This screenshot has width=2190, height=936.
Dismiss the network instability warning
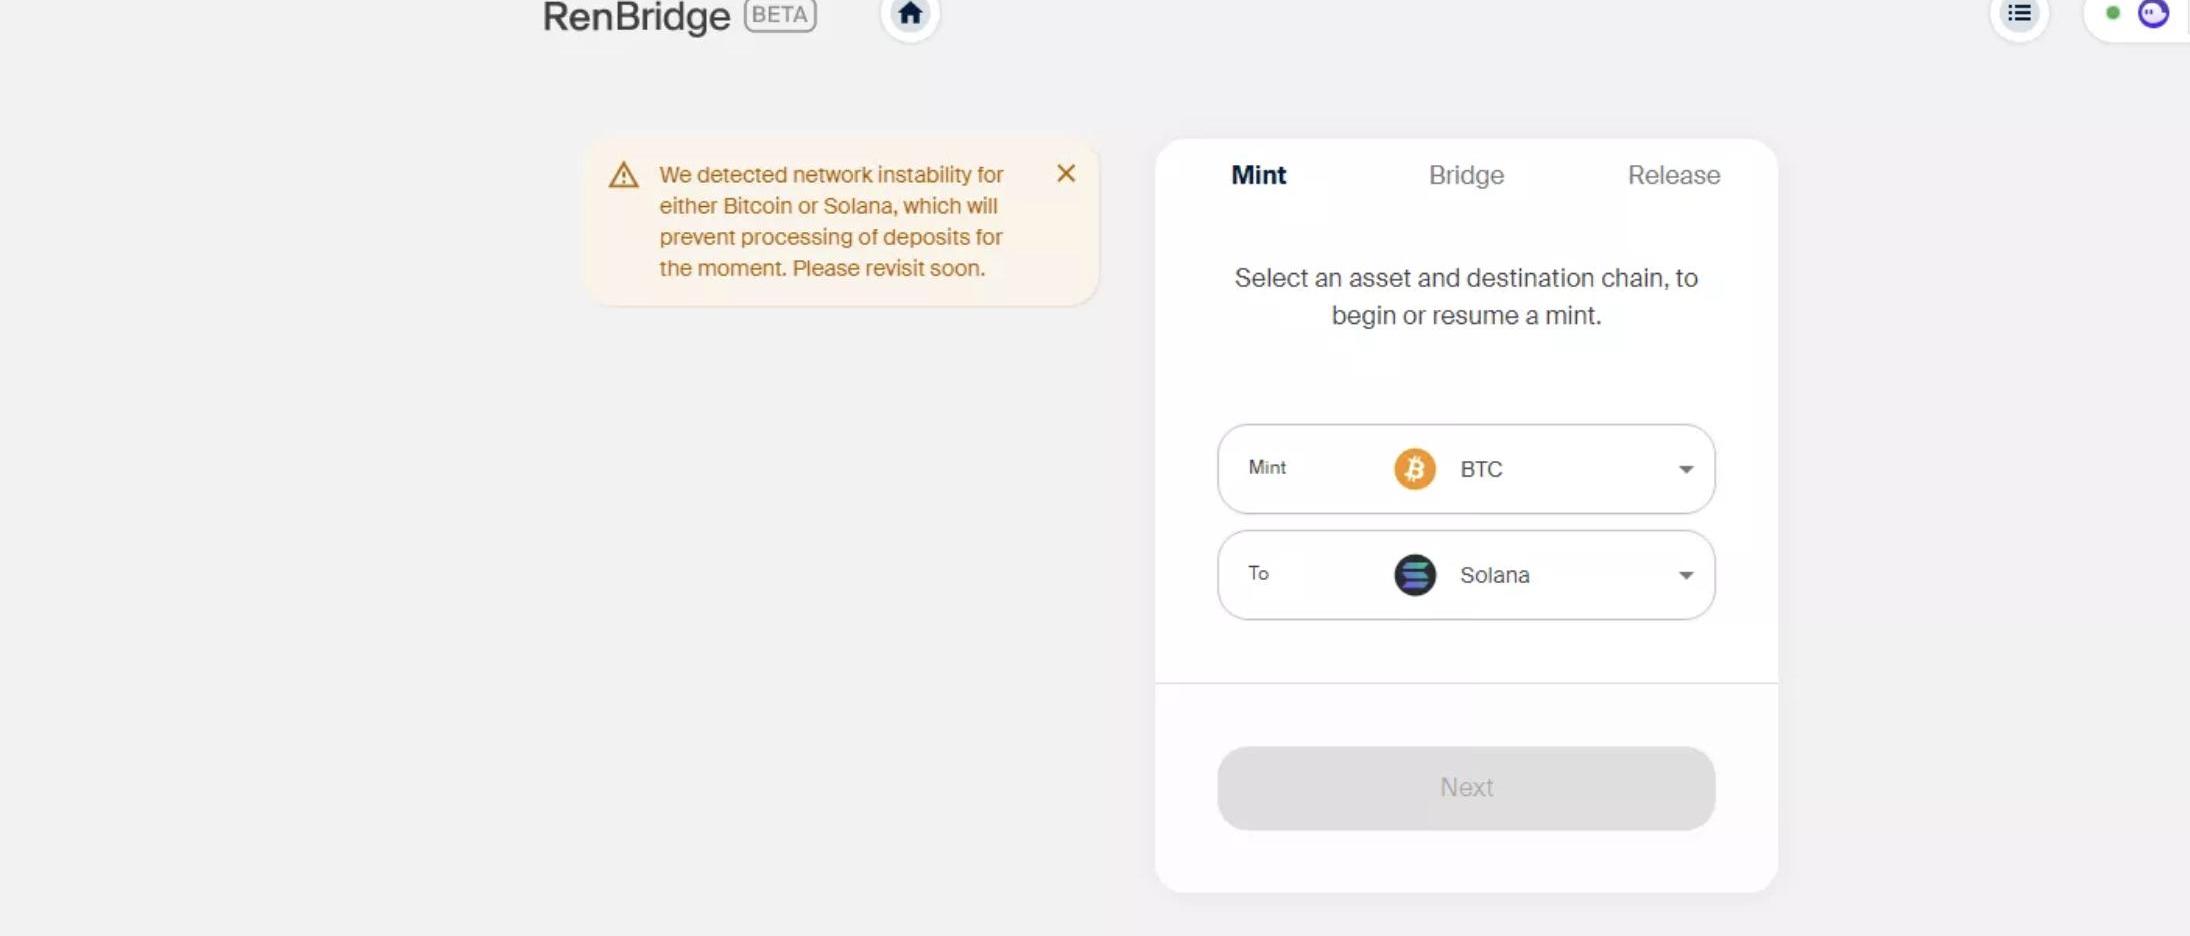click(1066, 174)
